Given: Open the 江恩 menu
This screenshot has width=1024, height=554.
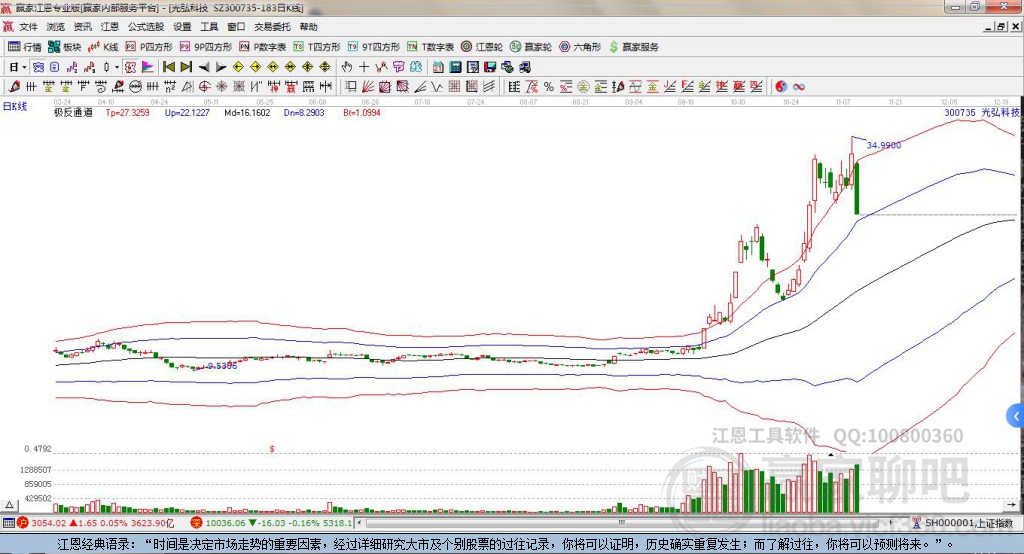Looking at the screenshot, I should pyautogui.click(x=110, y=27).
